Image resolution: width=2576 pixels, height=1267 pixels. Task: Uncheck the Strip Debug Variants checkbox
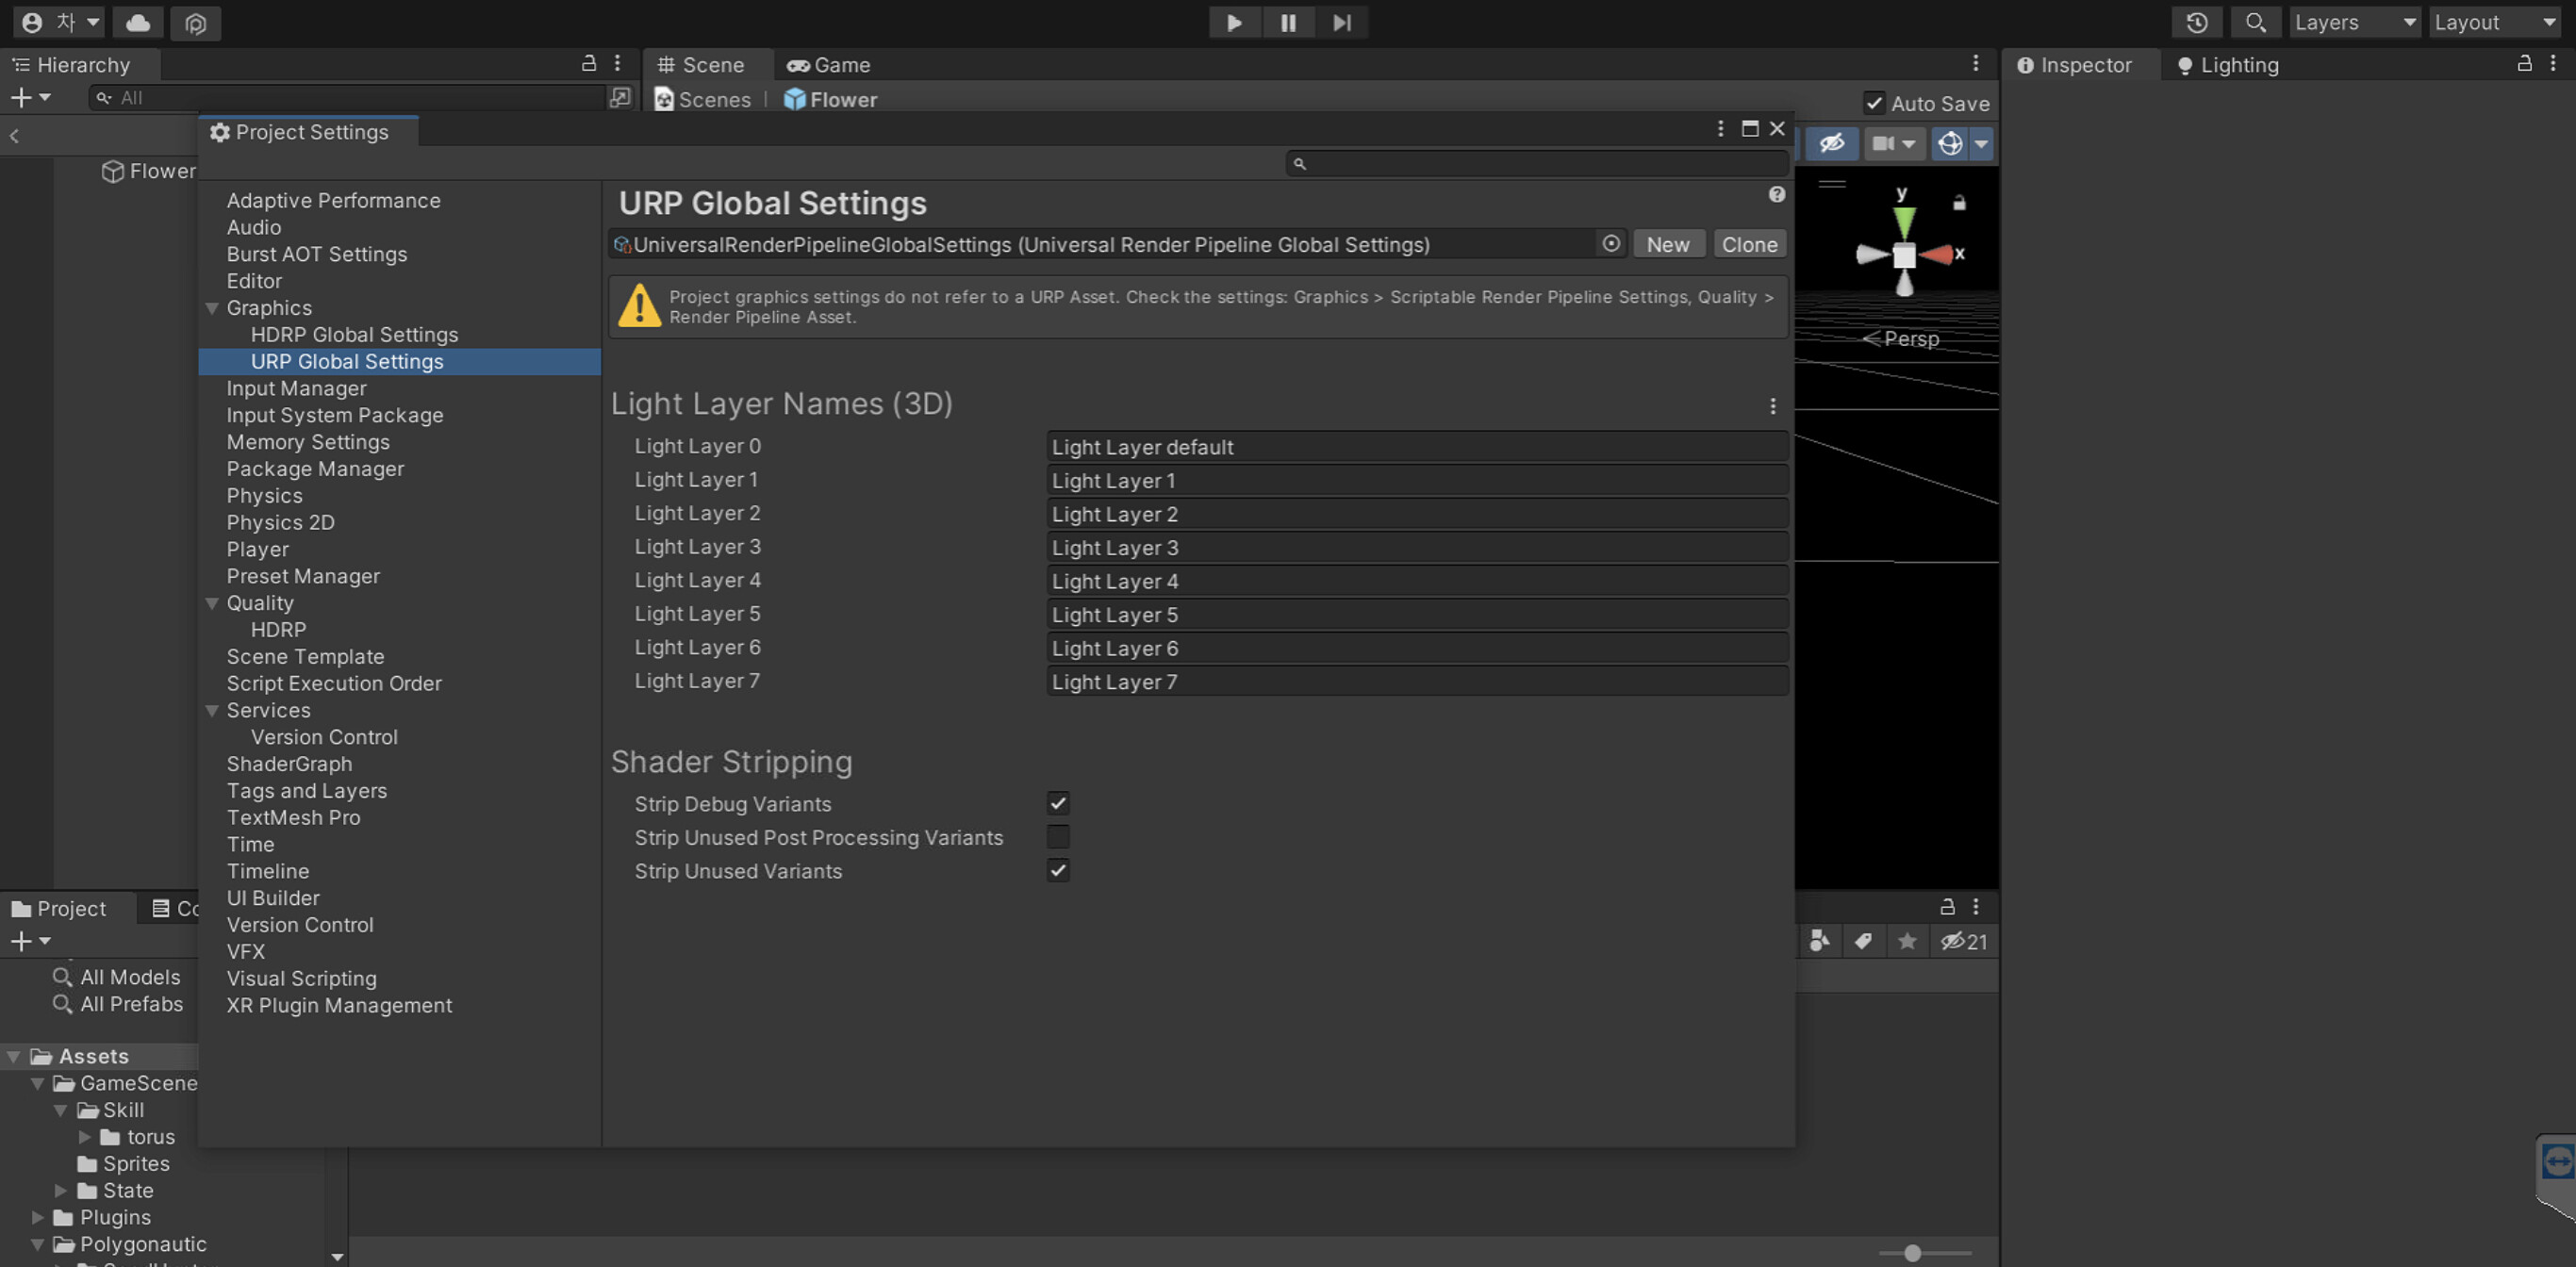(1059, 803)
